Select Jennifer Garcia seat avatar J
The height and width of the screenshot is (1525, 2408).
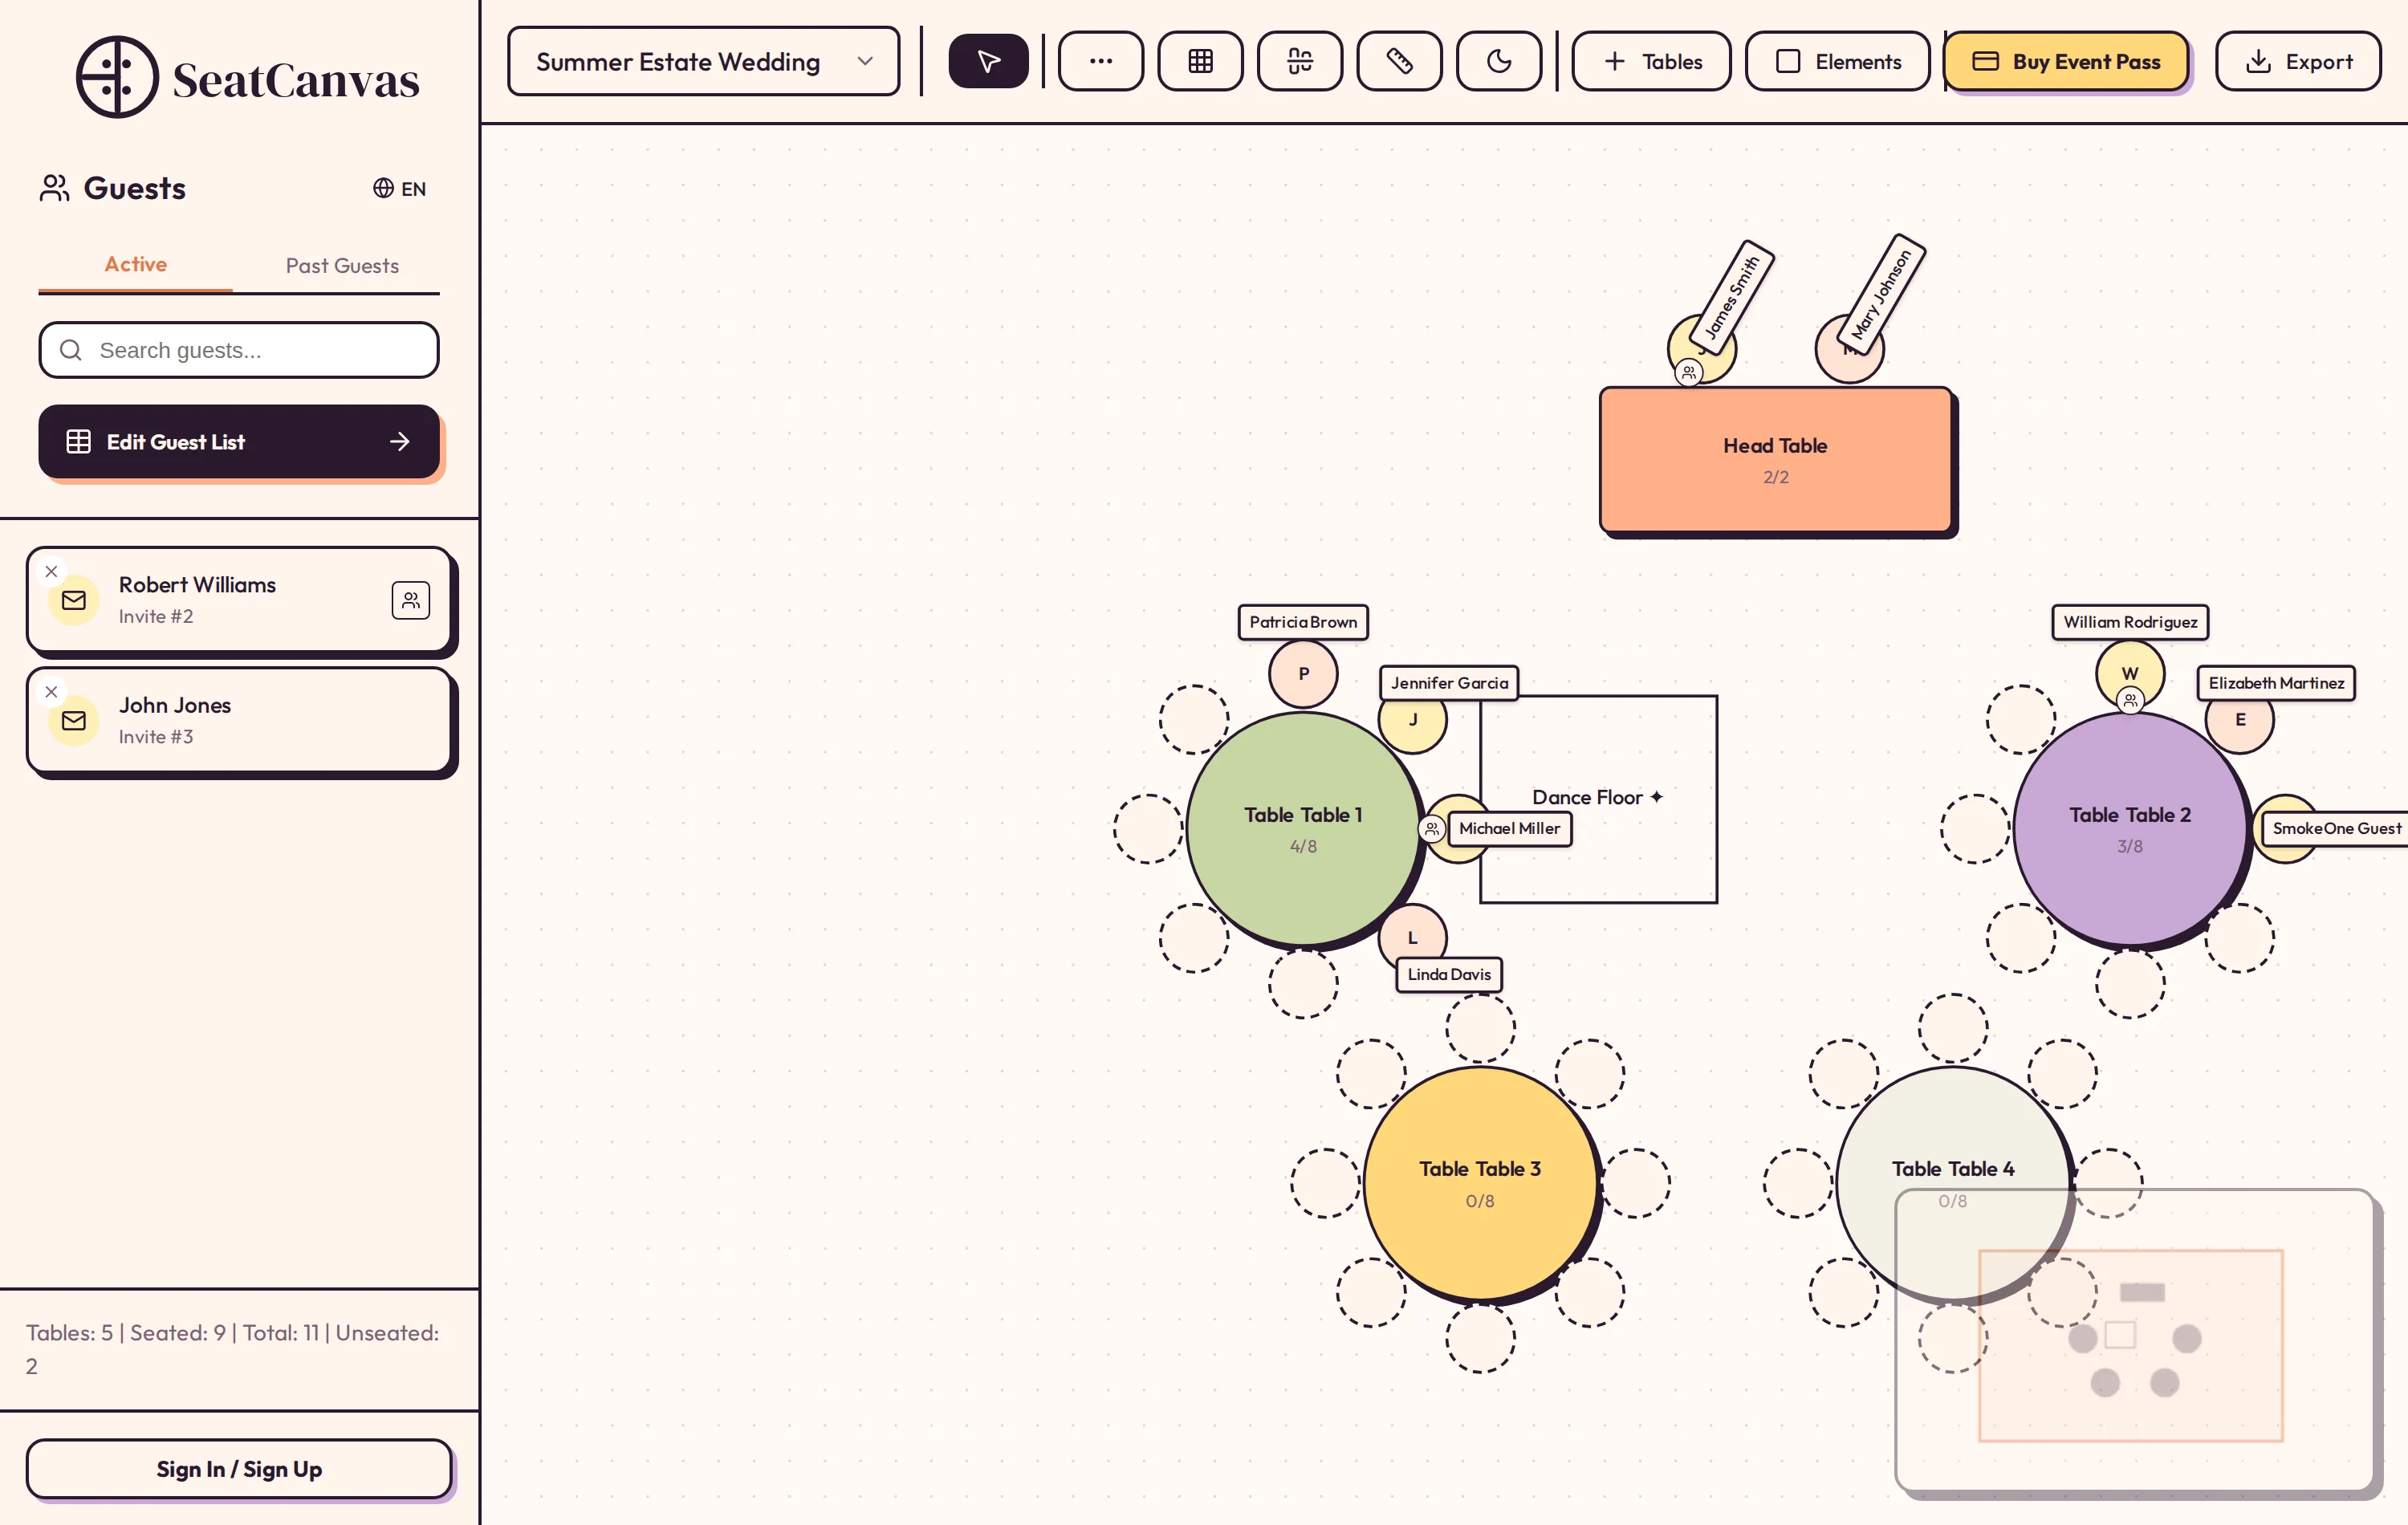[x=1412, y=724]
